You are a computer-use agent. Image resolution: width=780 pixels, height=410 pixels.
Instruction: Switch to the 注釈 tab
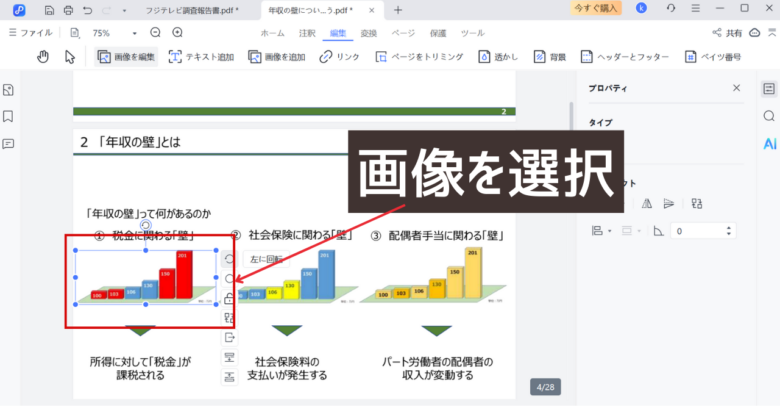307,33
